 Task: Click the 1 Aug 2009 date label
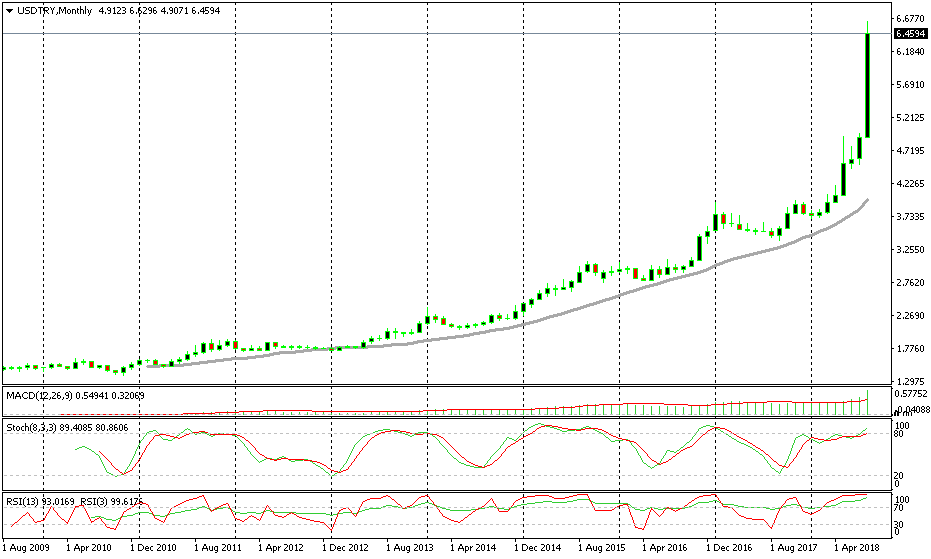pyautogui.click(x=25, y=547)
